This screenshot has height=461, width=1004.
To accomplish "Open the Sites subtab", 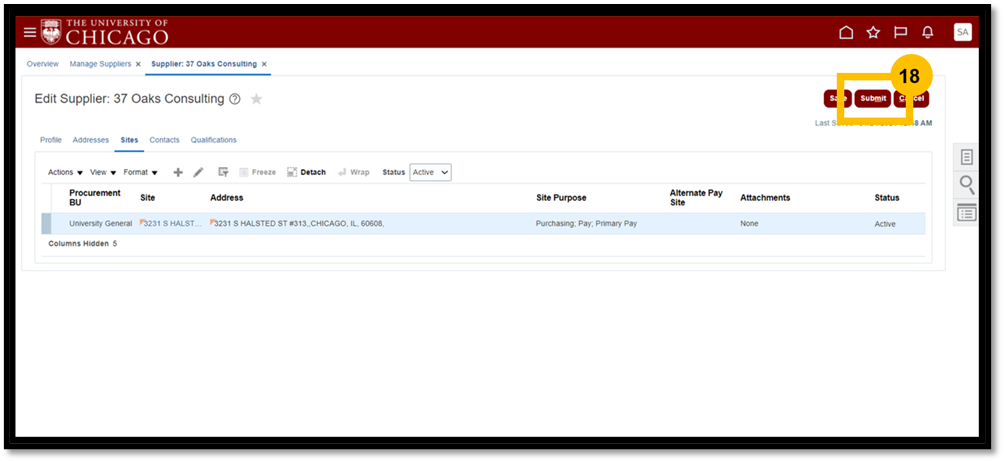I will [129, 140].
